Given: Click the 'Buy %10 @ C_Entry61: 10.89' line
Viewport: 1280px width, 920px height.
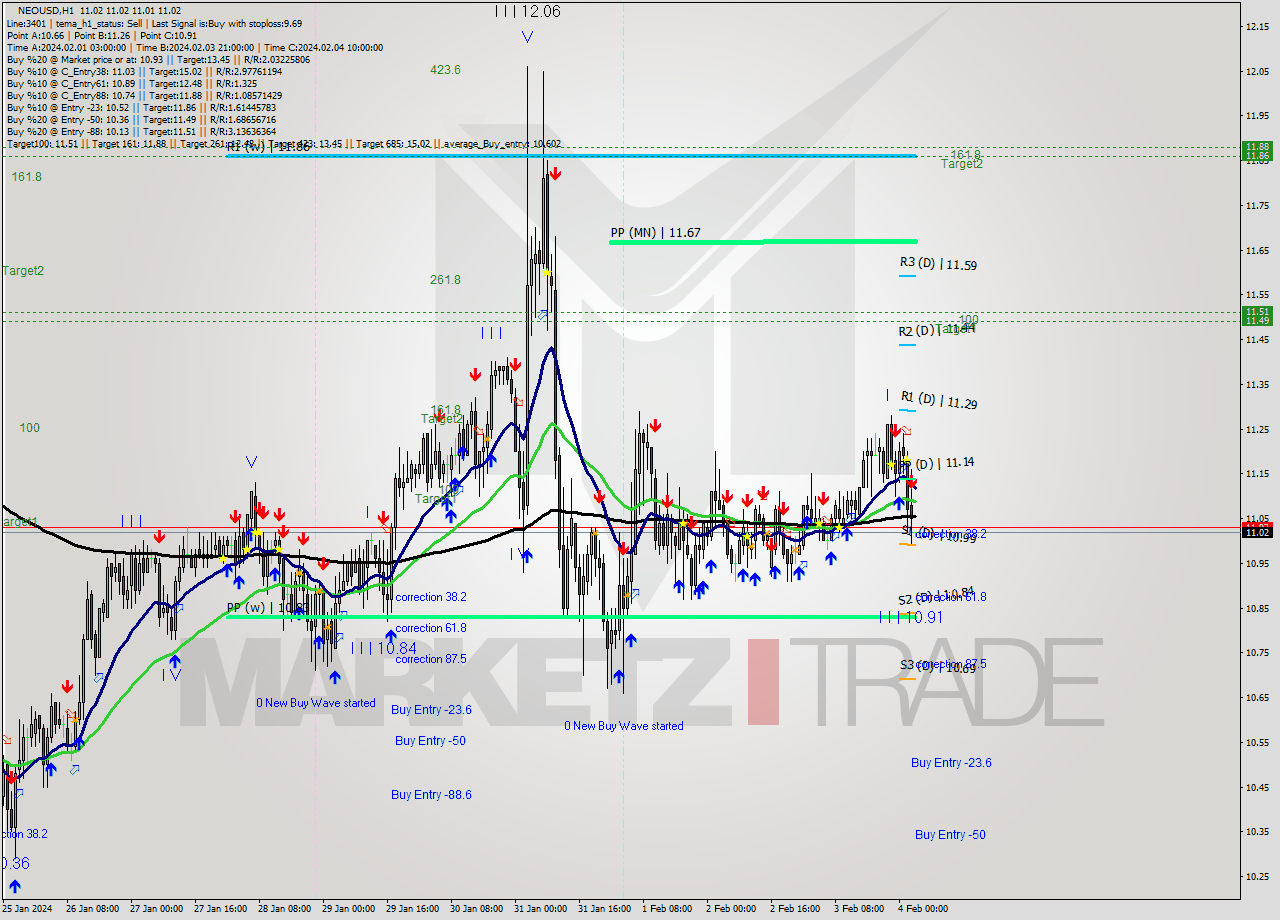Looking at the screenshot, I should pyautogui.click(x=131, y=83).
